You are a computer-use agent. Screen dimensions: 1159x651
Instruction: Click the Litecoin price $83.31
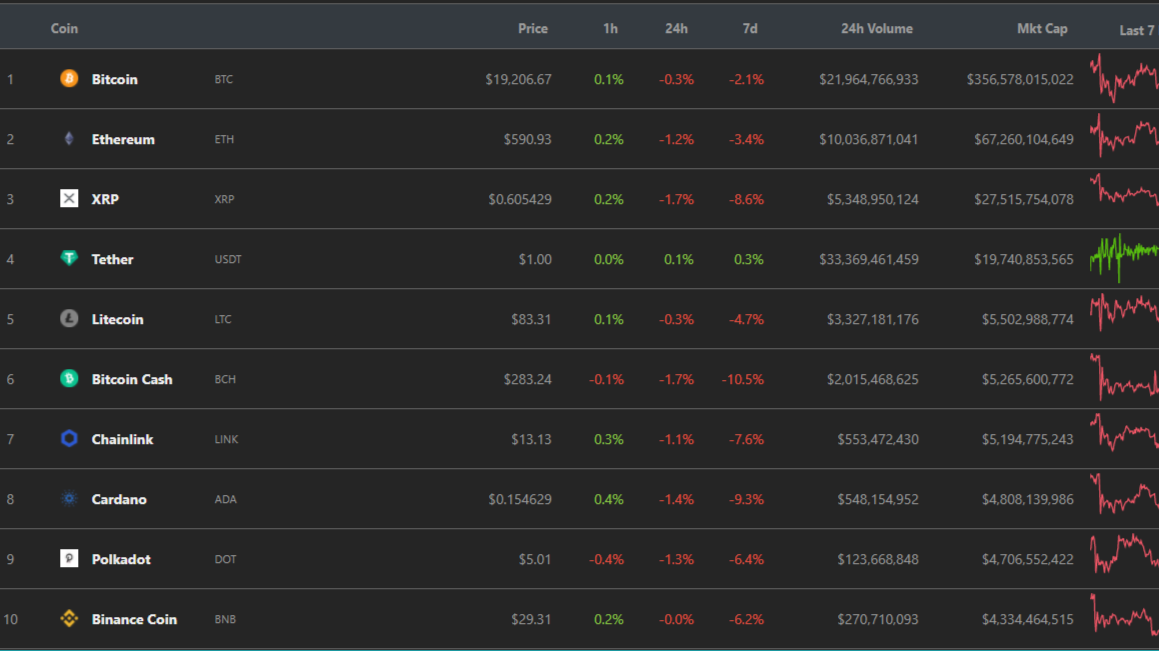tap(531, 319)
